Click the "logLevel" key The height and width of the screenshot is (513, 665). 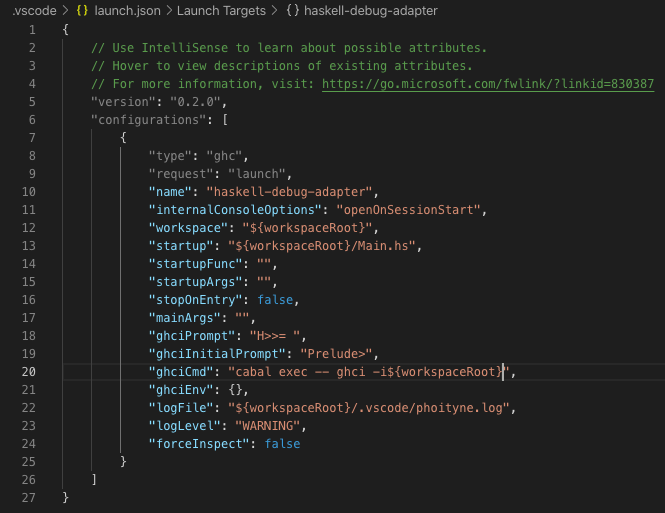(185, 426)
